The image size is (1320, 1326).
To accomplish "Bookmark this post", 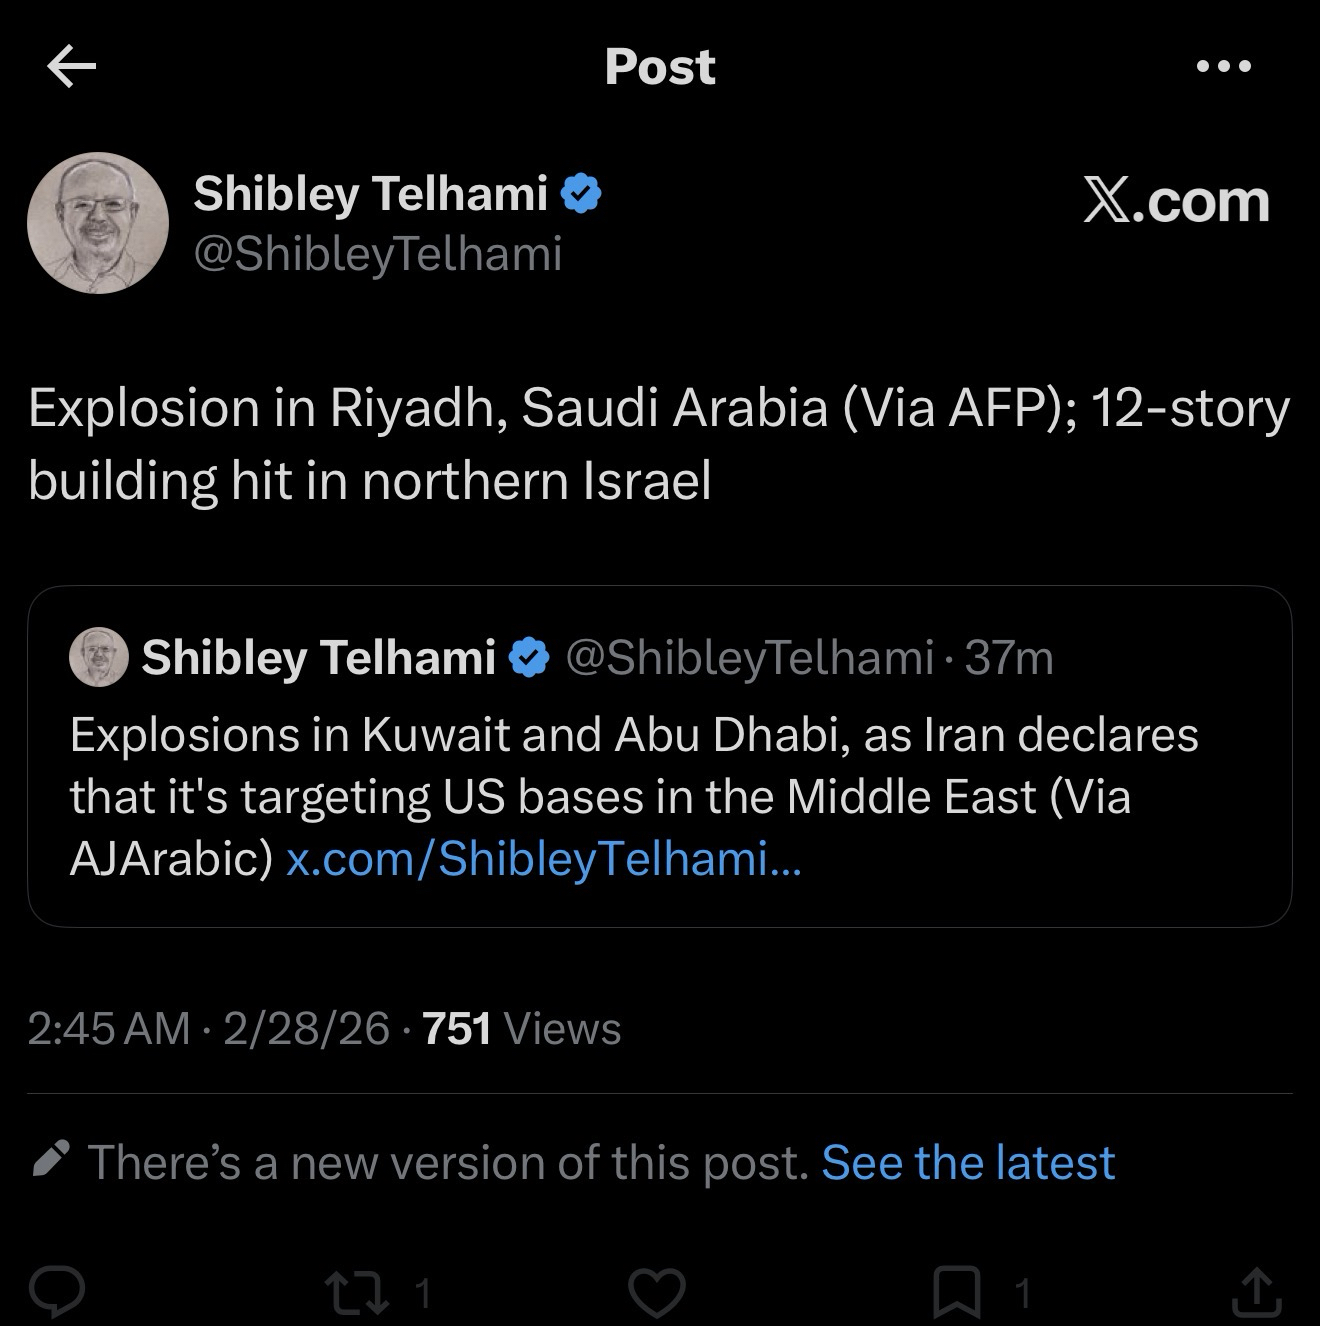I will pyautogui.click(x=957, y=1293).
